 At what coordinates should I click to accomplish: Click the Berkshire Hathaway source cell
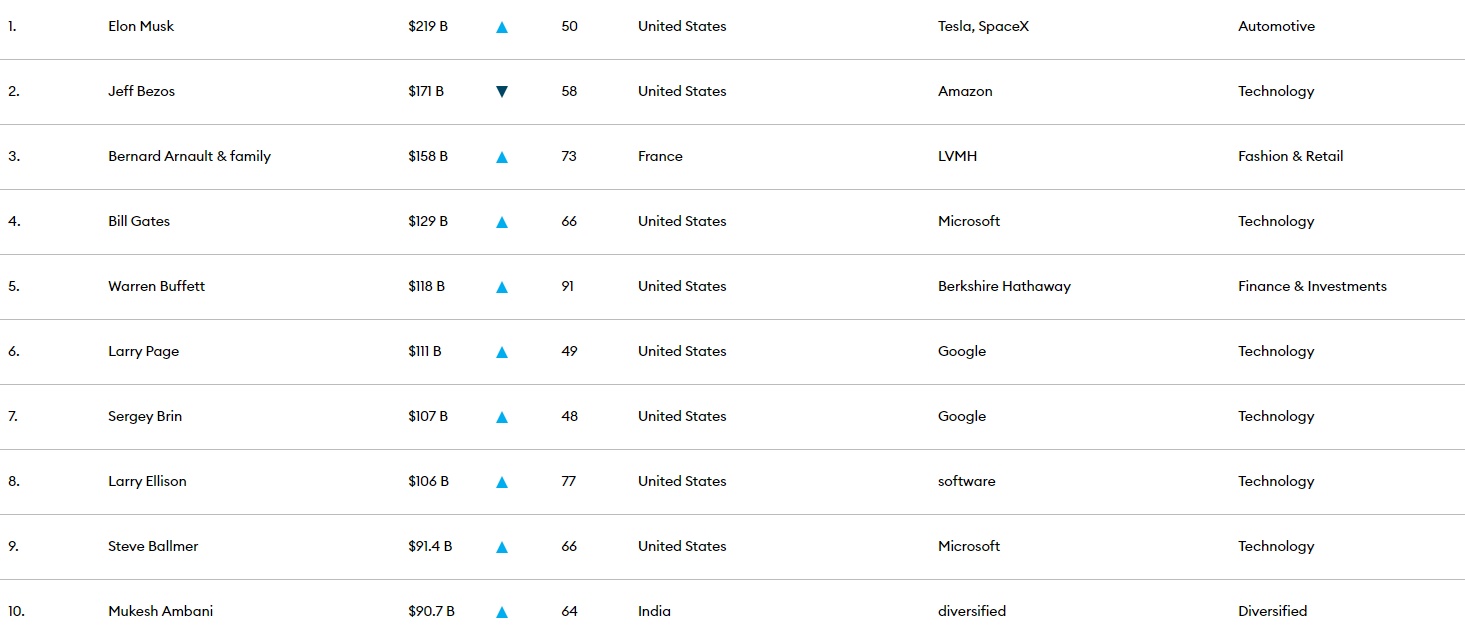[1004, 286]
